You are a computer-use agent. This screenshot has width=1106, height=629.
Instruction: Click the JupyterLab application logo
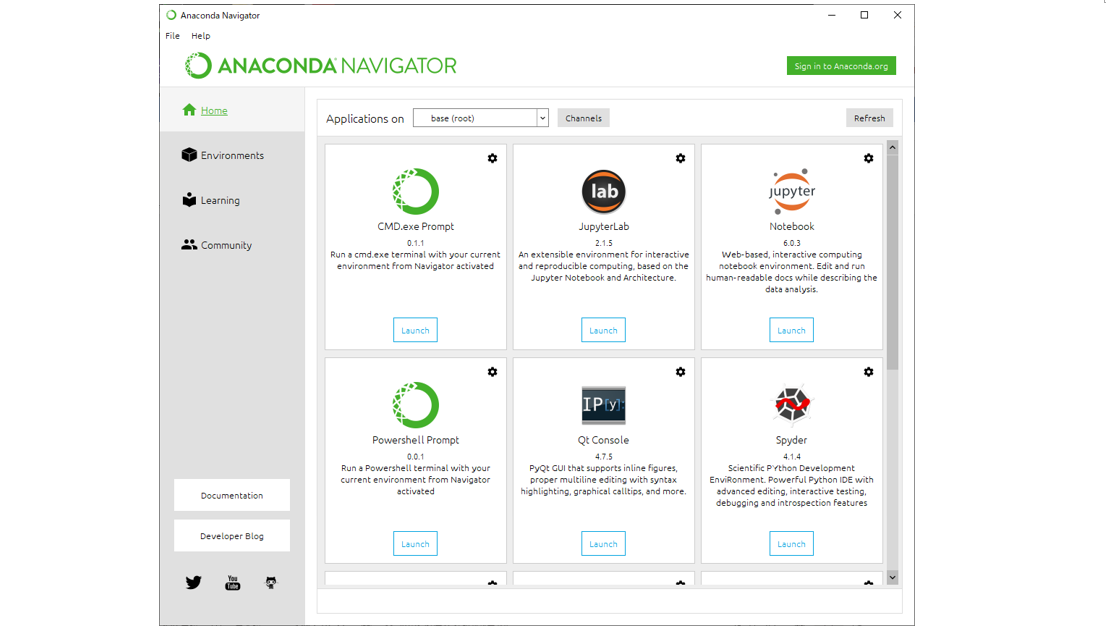tap(603, 191)
